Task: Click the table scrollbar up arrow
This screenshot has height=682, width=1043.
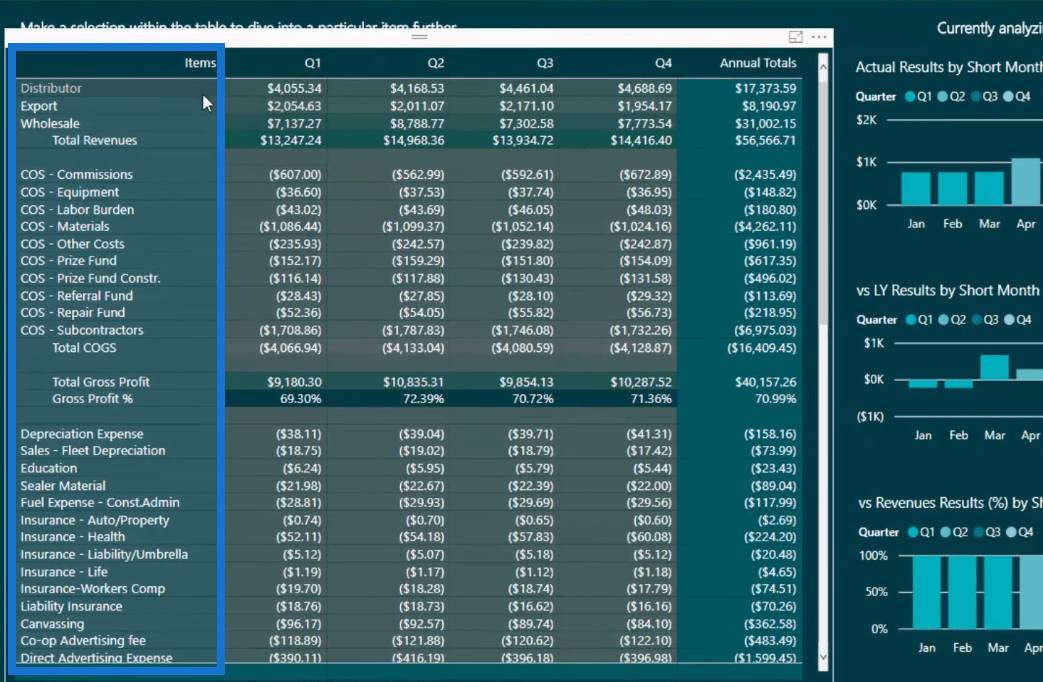Action: [823, 67]
